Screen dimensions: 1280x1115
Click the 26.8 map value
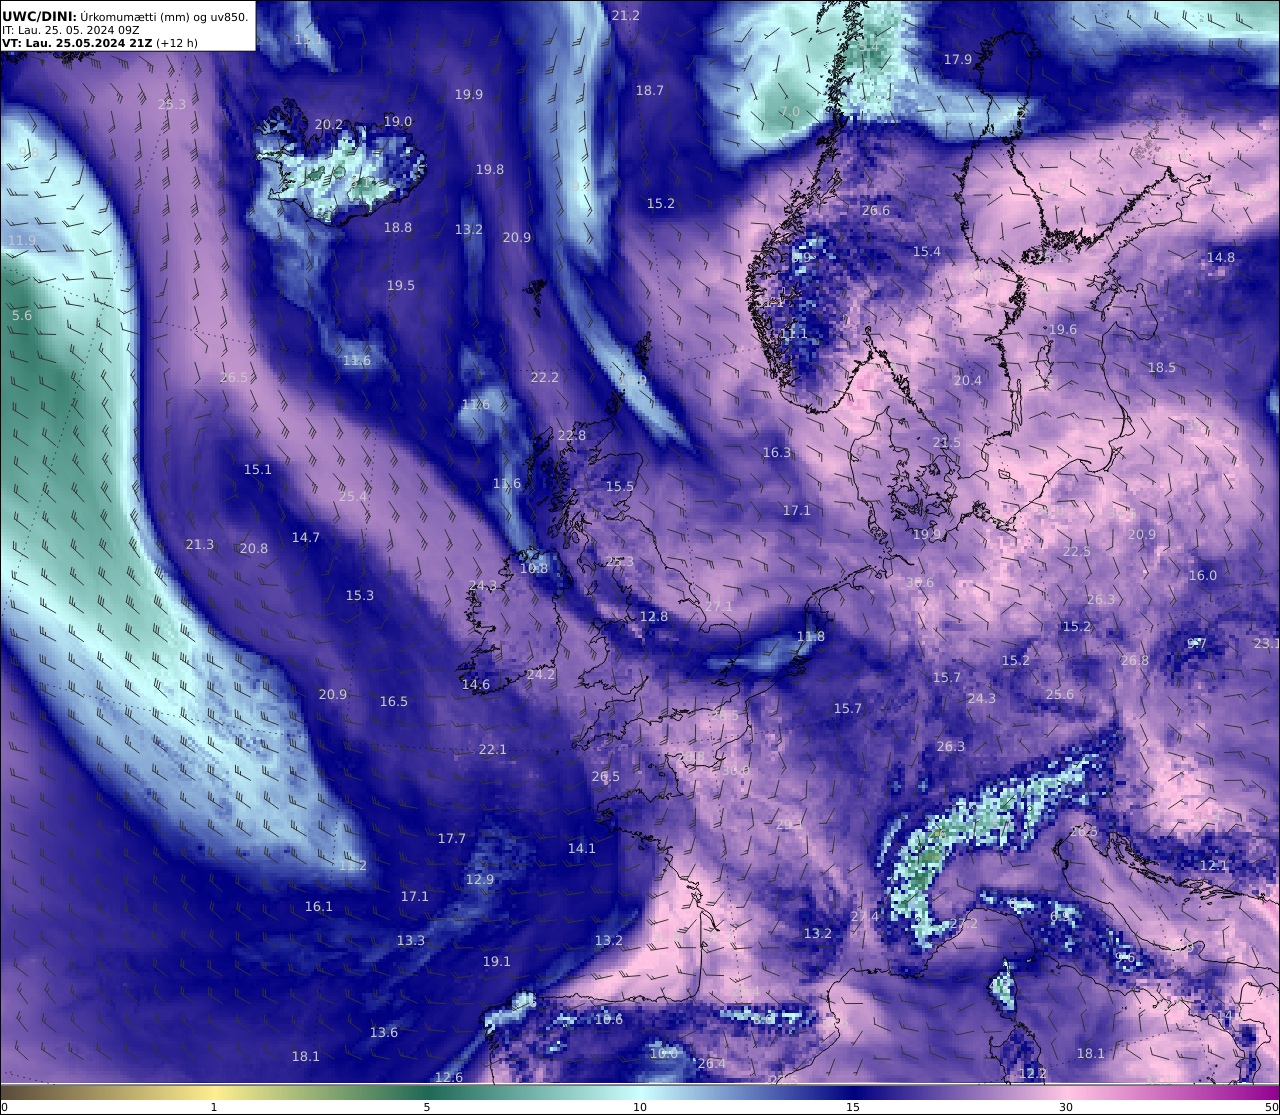point(1135,660)
